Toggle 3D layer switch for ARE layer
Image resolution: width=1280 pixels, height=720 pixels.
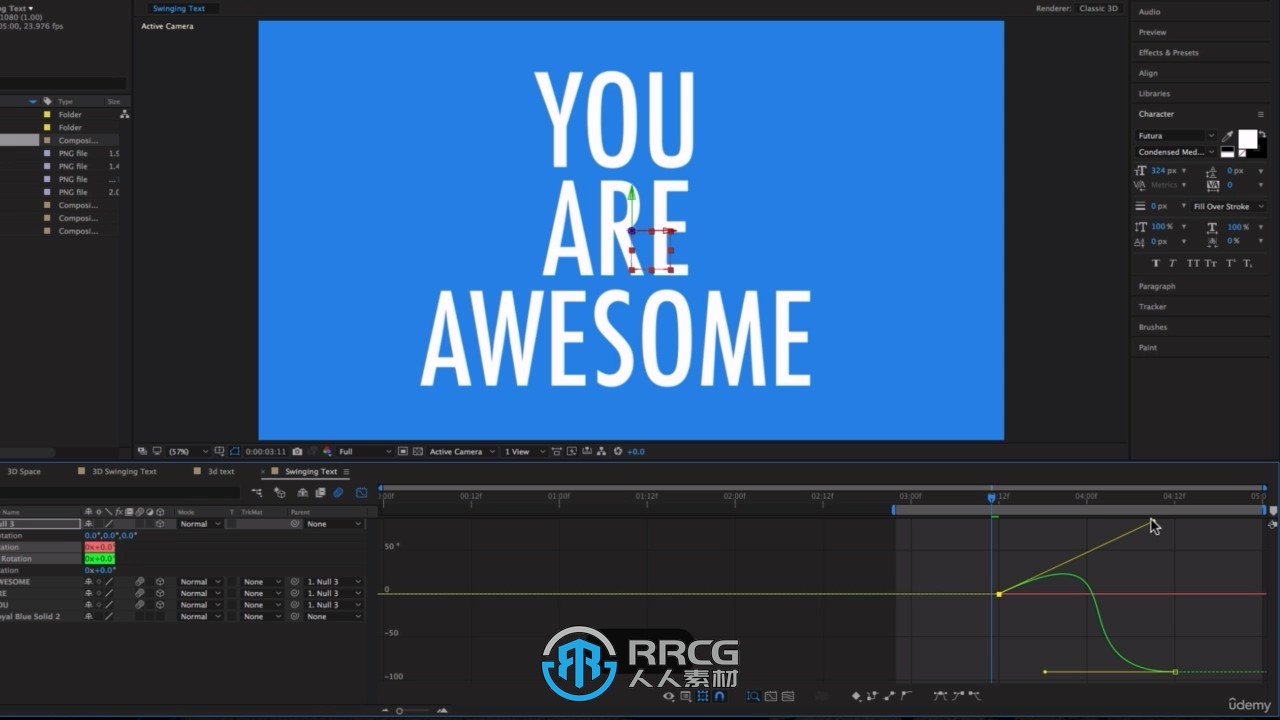point(160,593)
